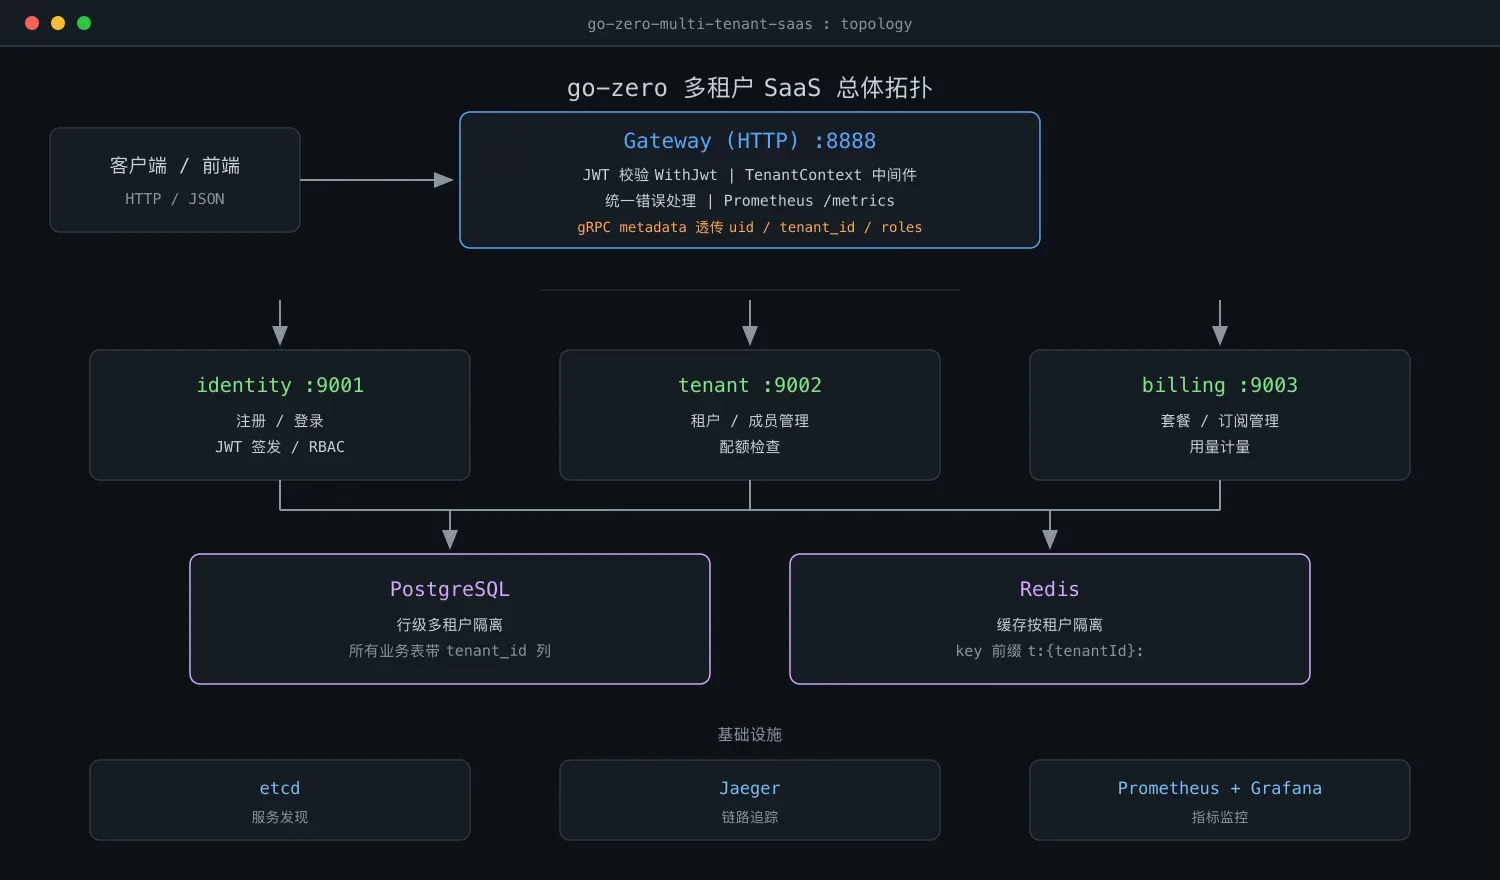Select the 'etcd' node title

tap(280, 788)
